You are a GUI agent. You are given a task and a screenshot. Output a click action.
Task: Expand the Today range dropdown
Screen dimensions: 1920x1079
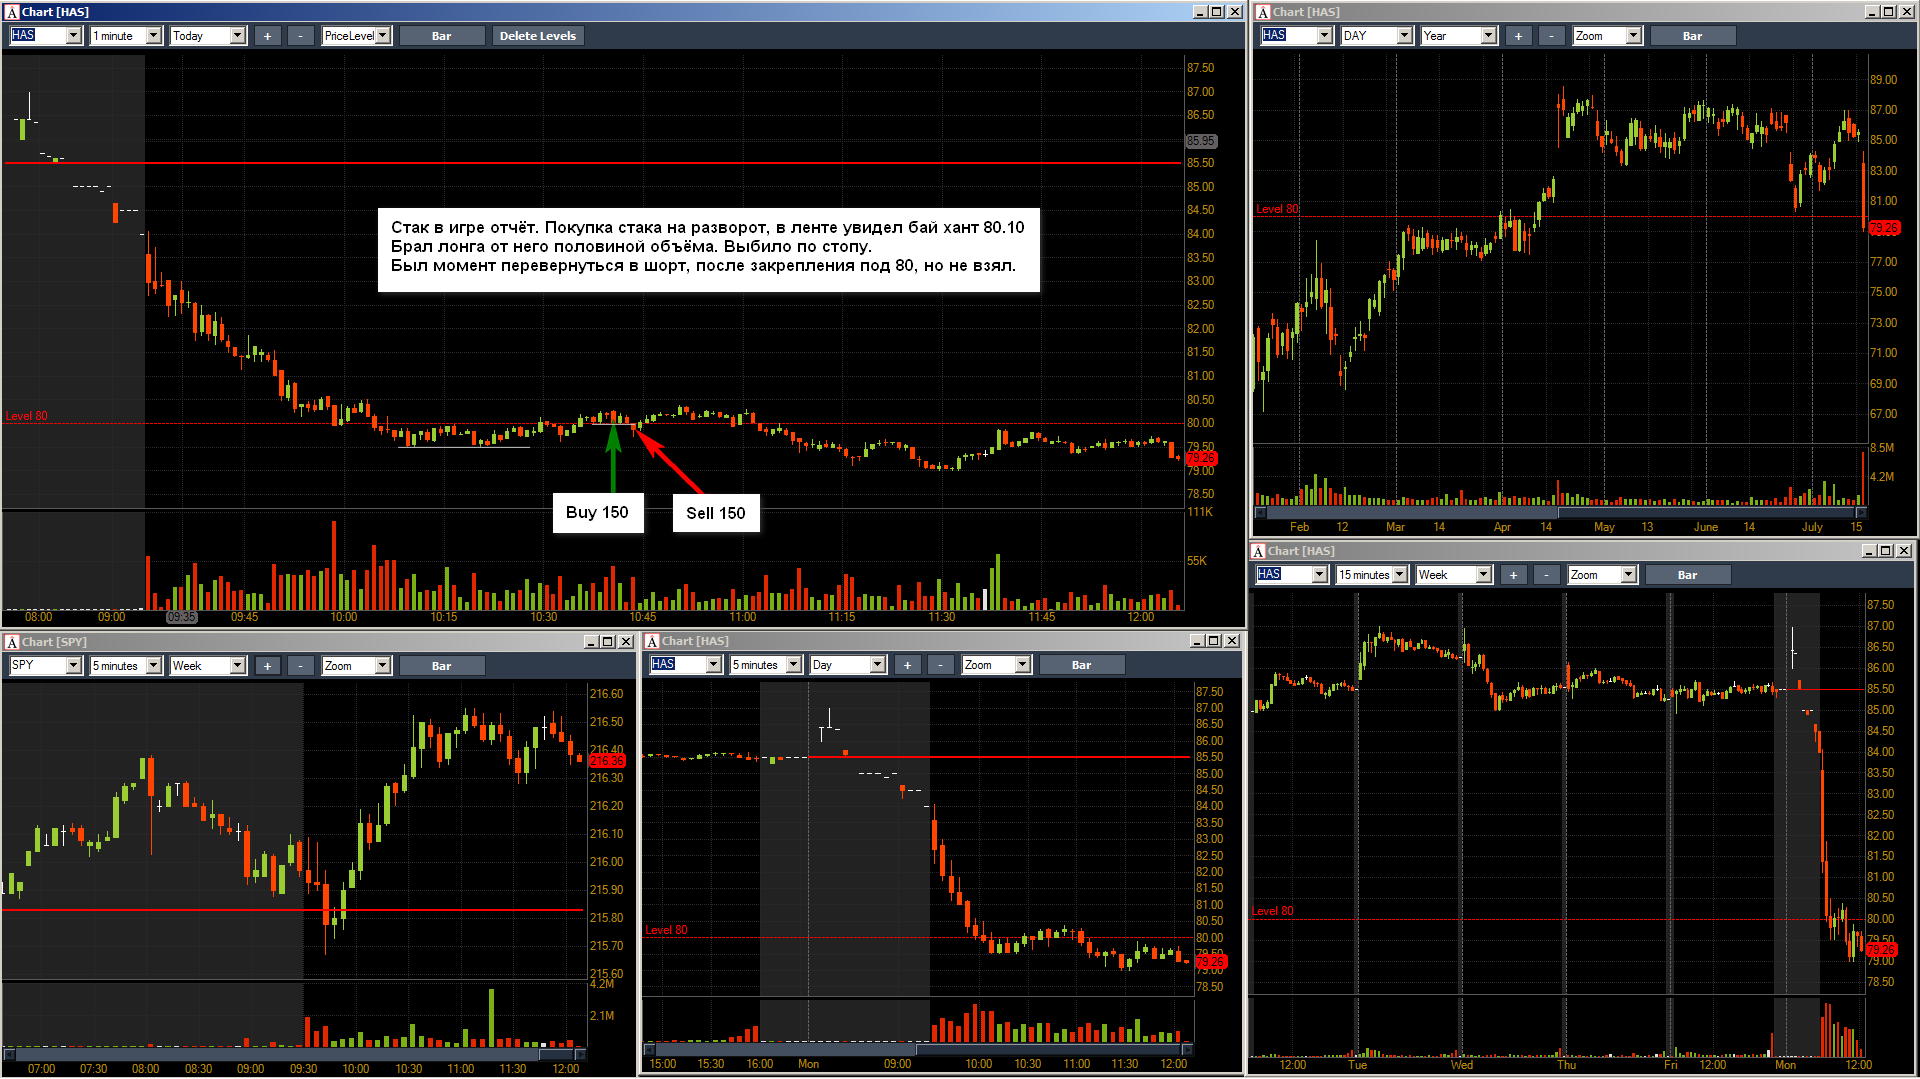click(x=237, y=36)
